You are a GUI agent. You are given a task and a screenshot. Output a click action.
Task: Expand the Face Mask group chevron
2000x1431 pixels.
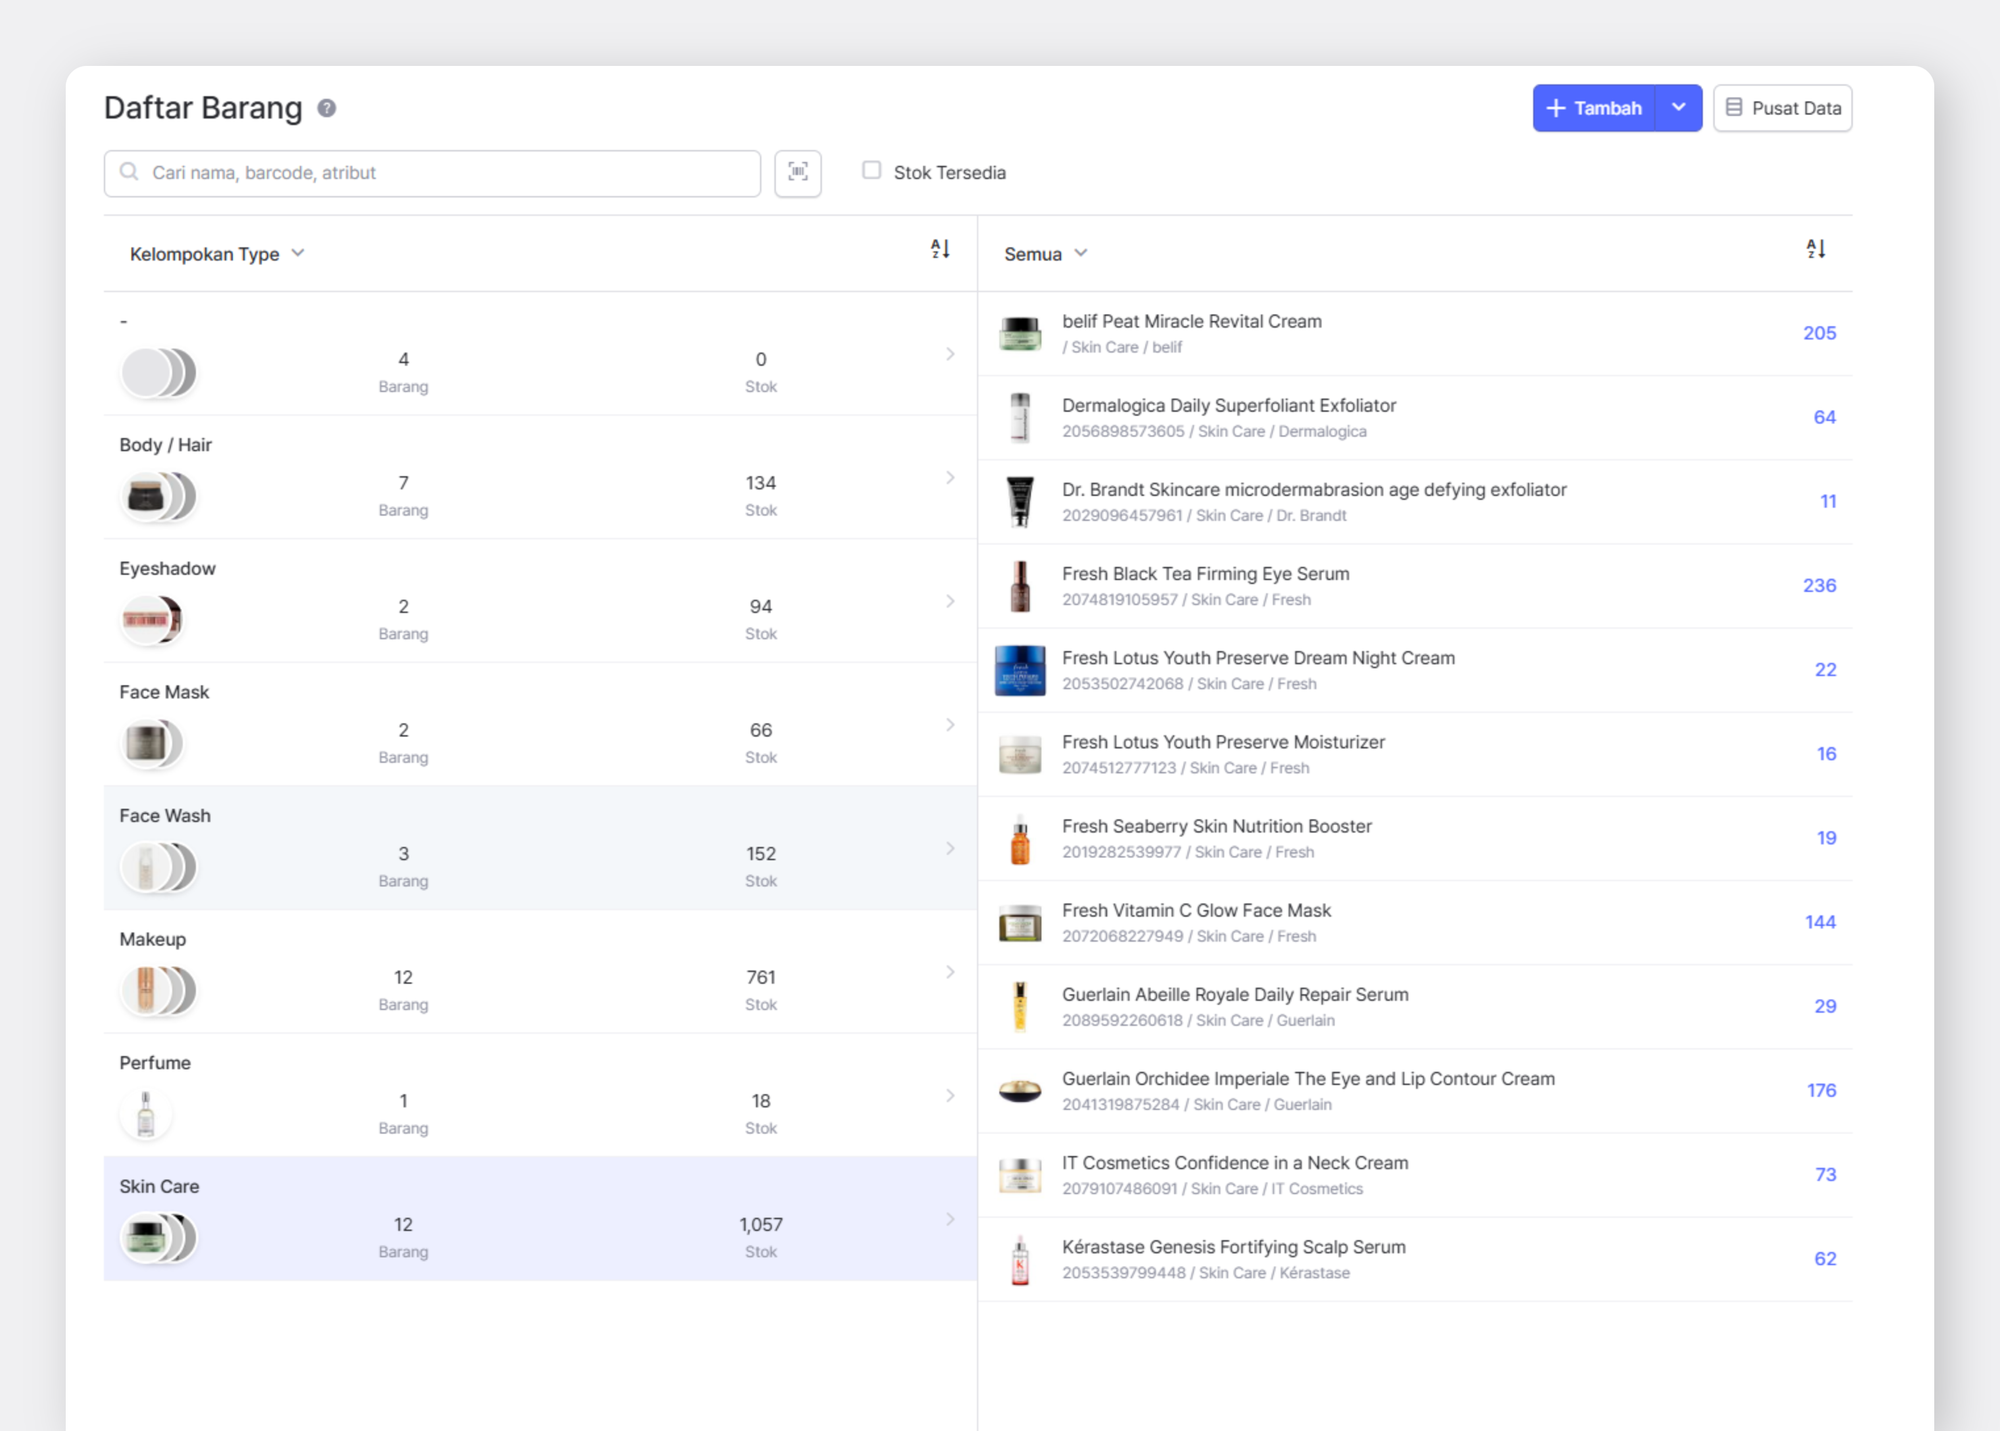(x=950, y=725)
